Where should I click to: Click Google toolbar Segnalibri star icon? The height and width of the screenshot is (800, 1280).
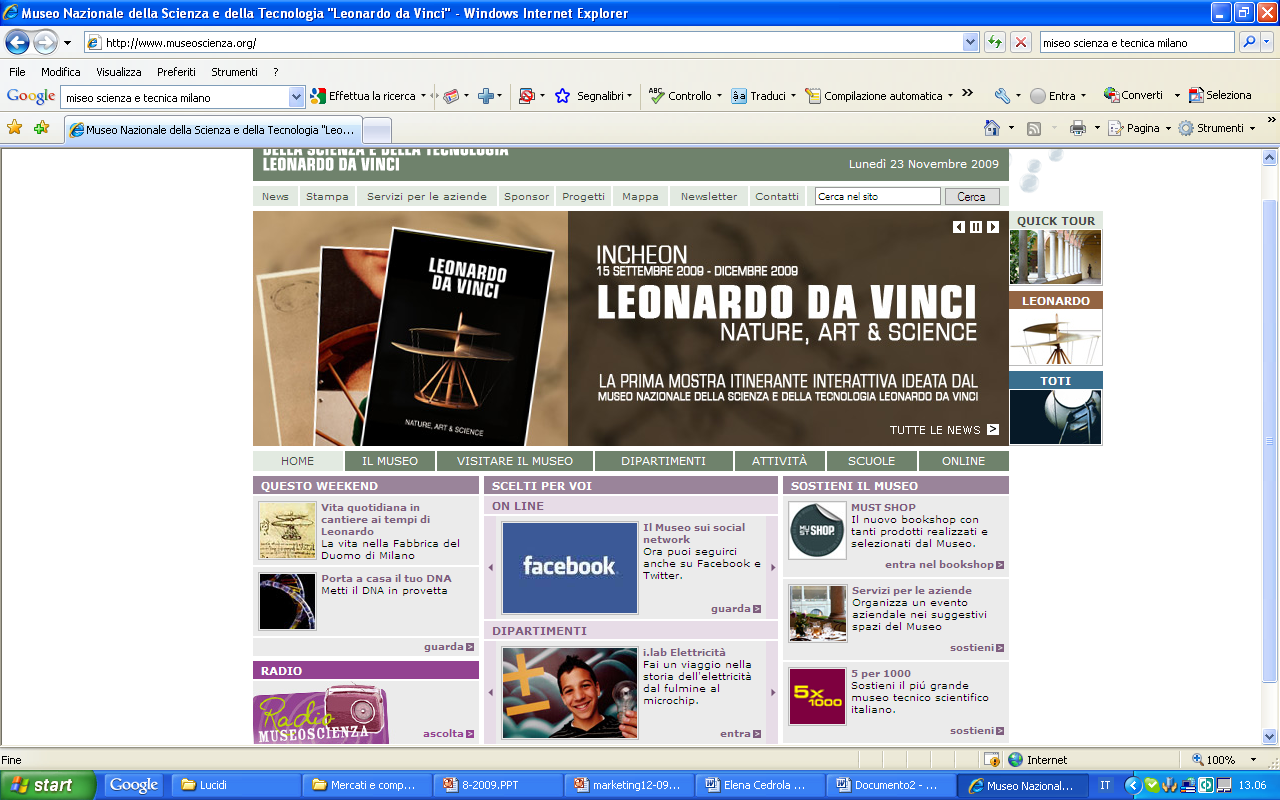coord(562,96)
